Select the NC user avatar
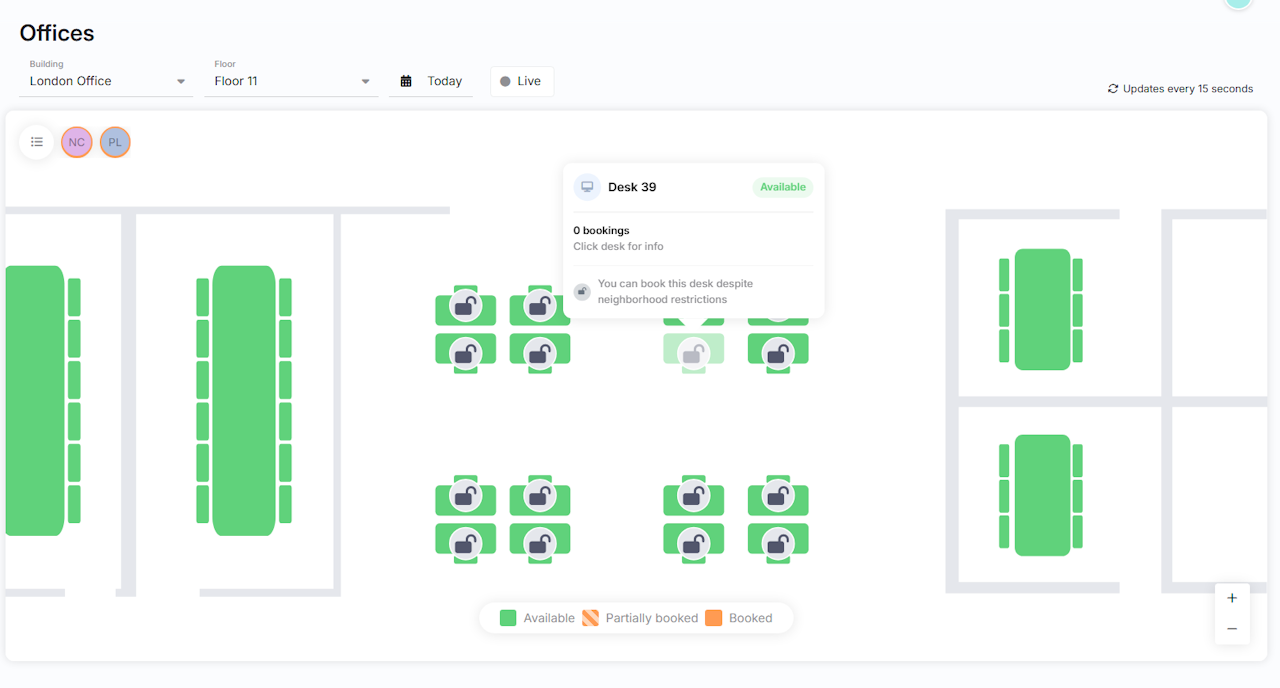 [77, 142]
